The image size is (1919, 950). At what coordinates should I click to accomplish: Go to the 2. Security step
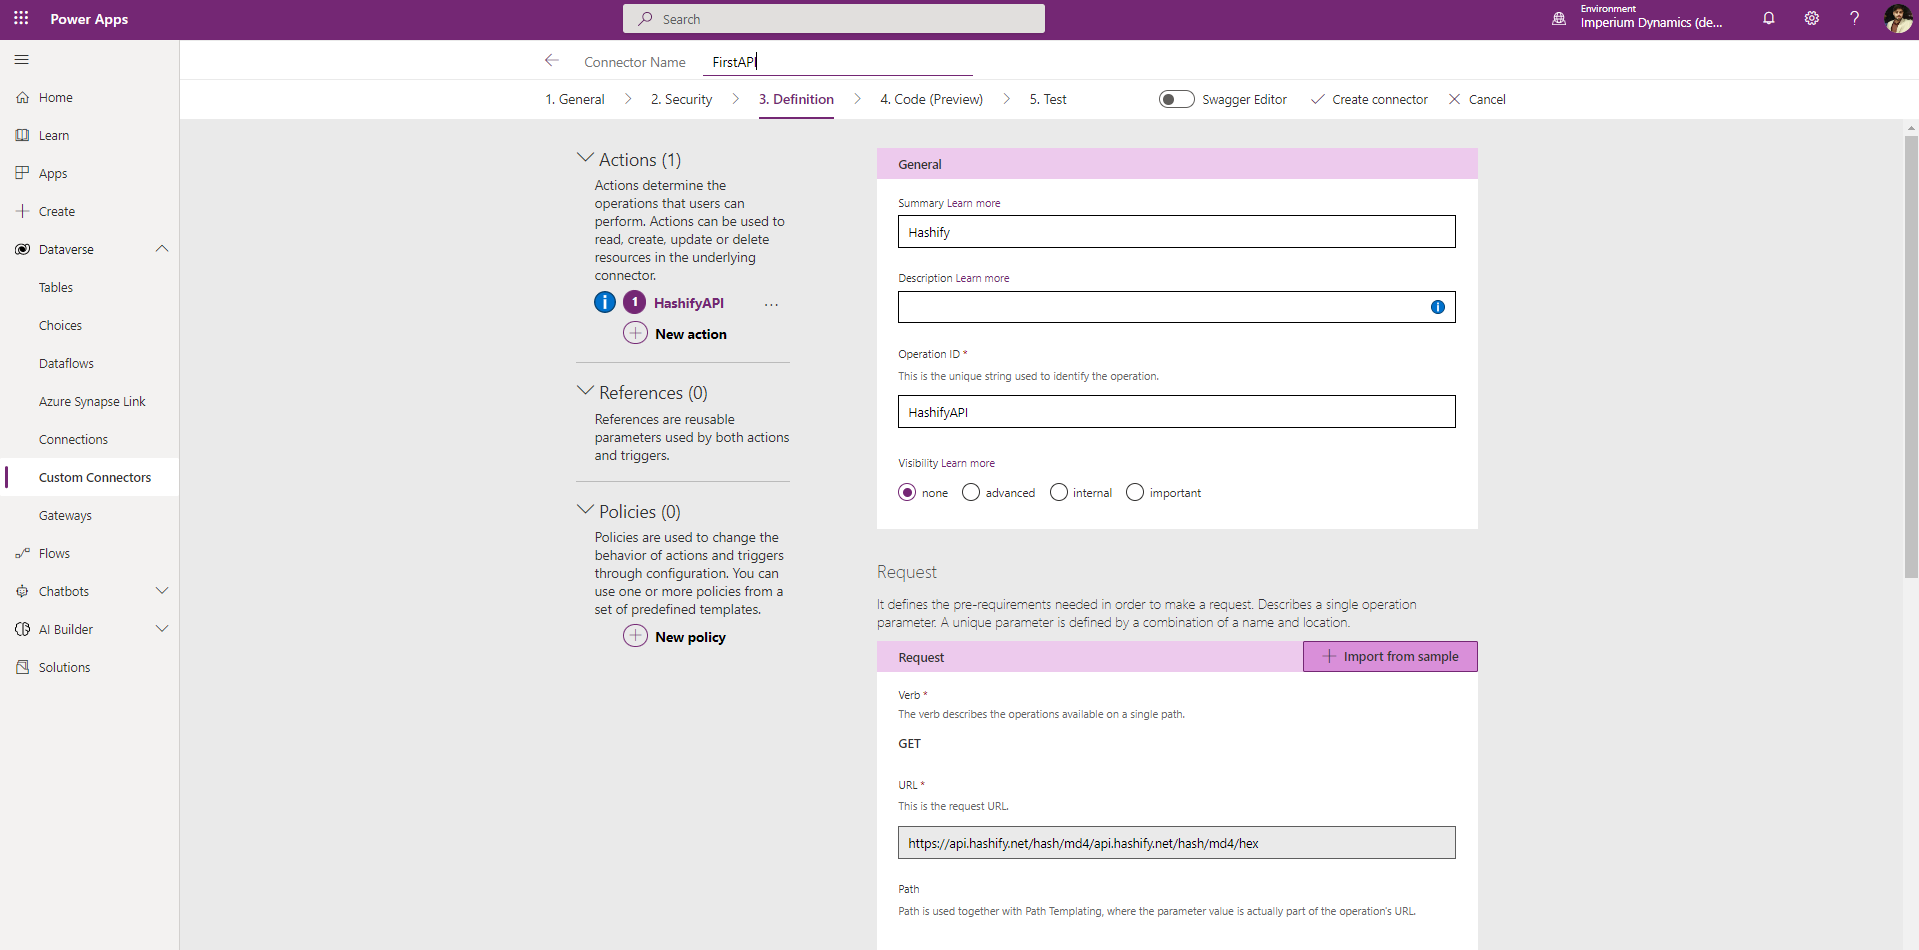[x=681, y=99]
